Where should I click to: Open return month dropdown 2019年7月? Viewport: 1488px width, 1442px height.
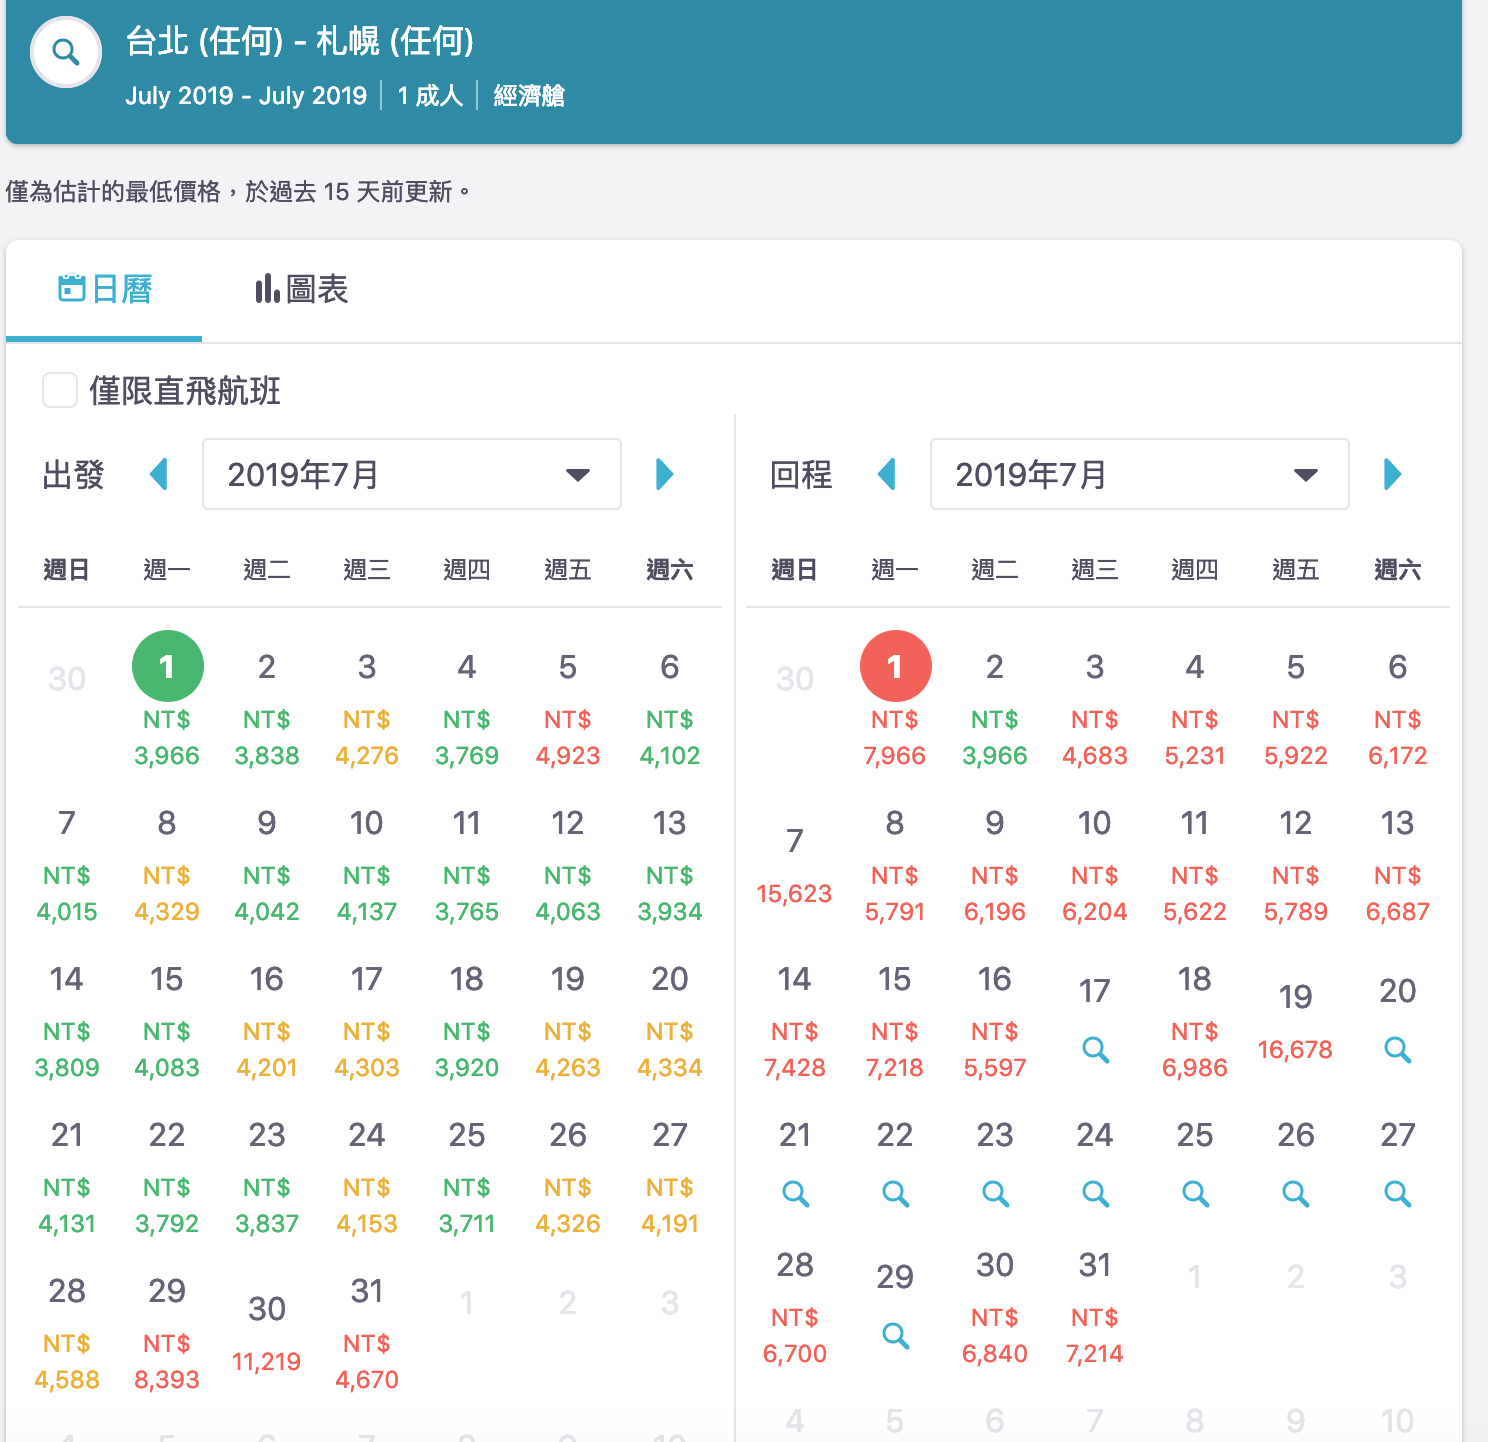(1140, 474)
